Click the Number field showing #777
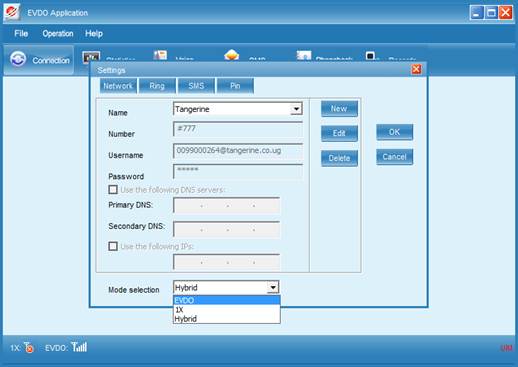This screenshot has height=367, width=518. click(x=238, y=129)
